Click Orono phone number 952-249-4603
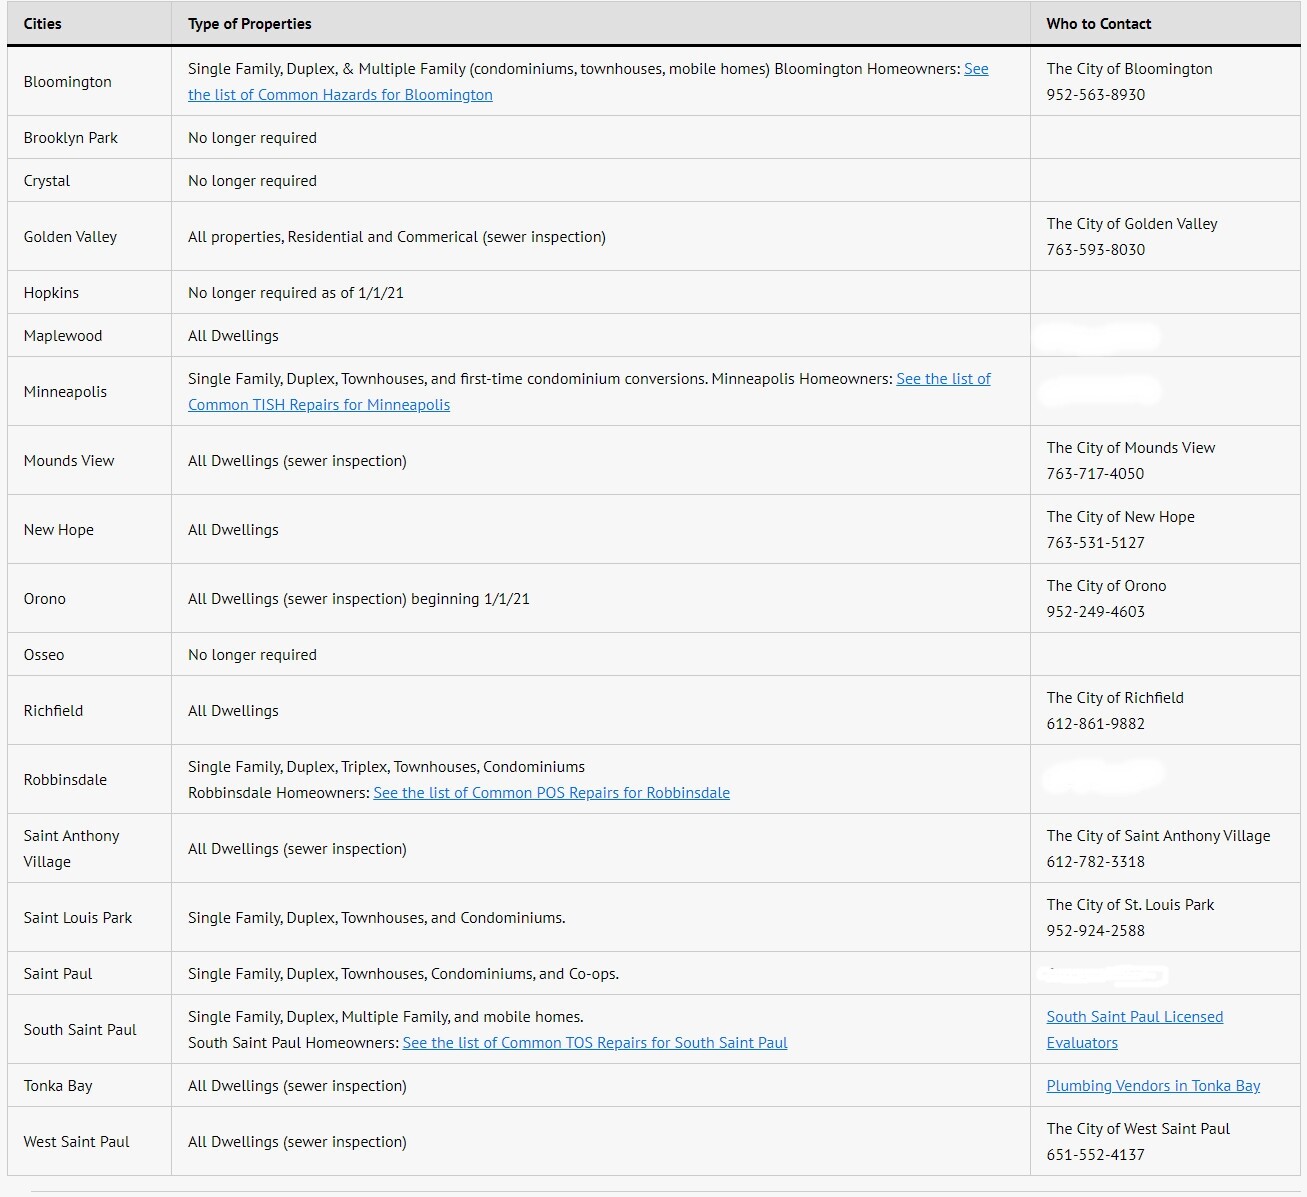The width and height of the screenshot is (1307, 1197). pyautogui.click(x=1096, y=612)
